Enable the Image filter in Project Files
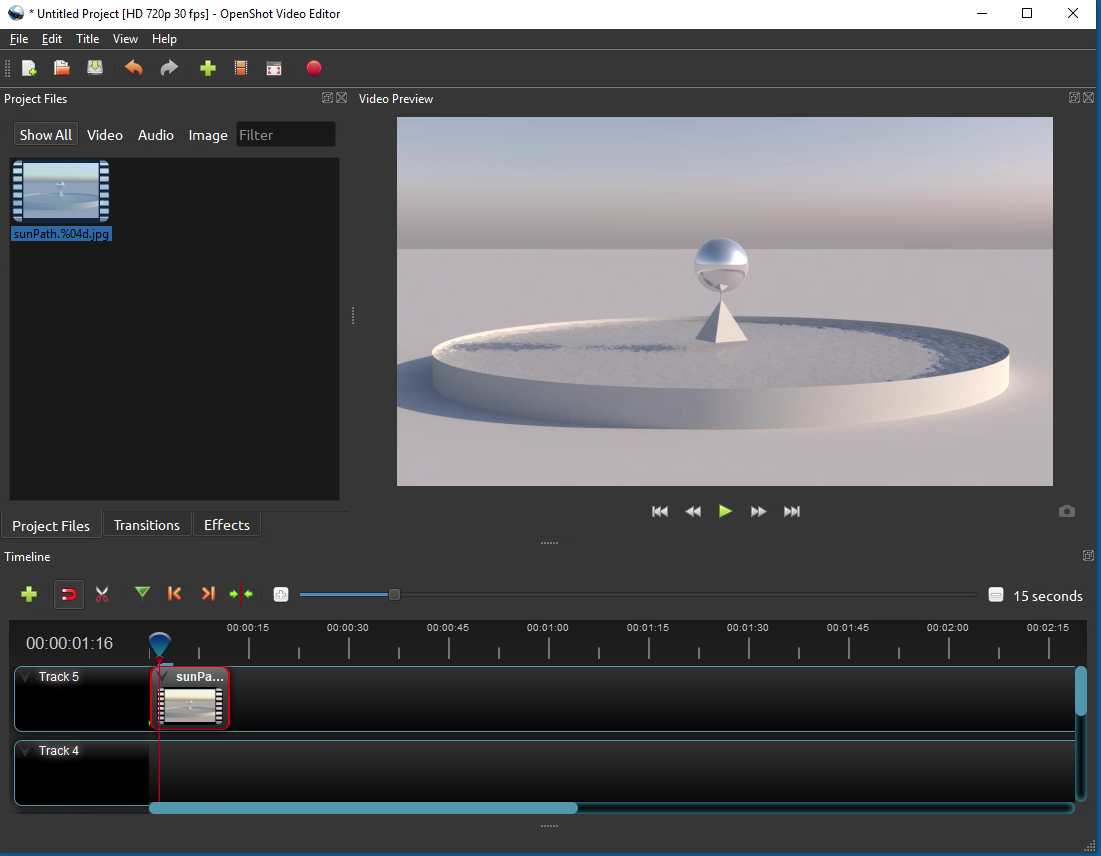 (207, 134)
